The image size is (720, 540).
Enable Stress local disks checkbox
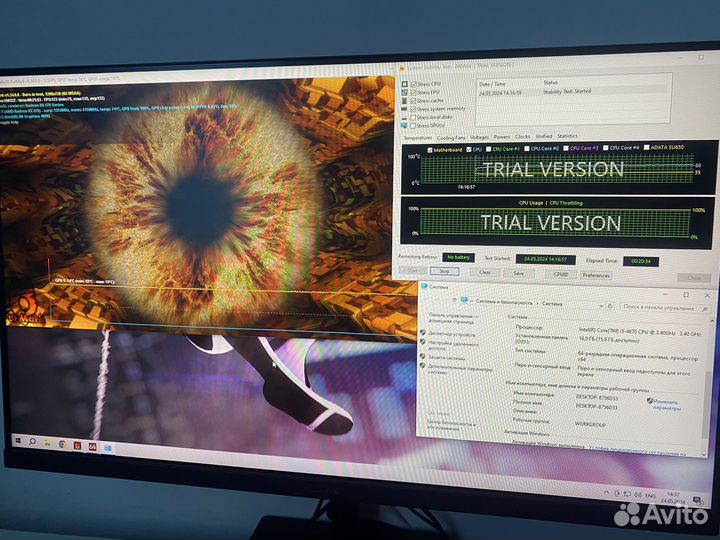coord(413,117)
